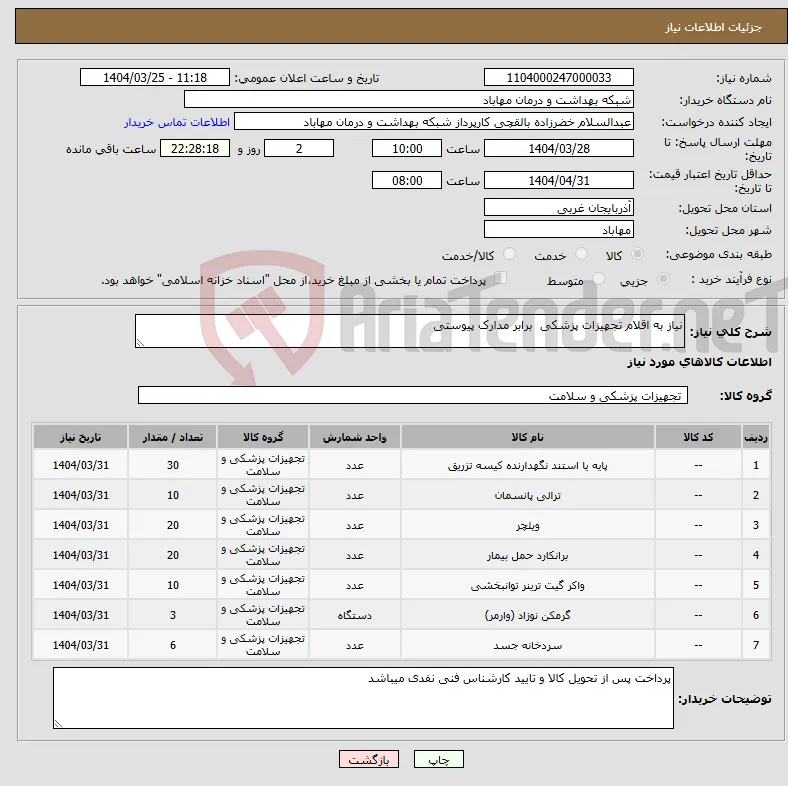
Task: Click the گروه کالا column header
Action: pos(263,437)
